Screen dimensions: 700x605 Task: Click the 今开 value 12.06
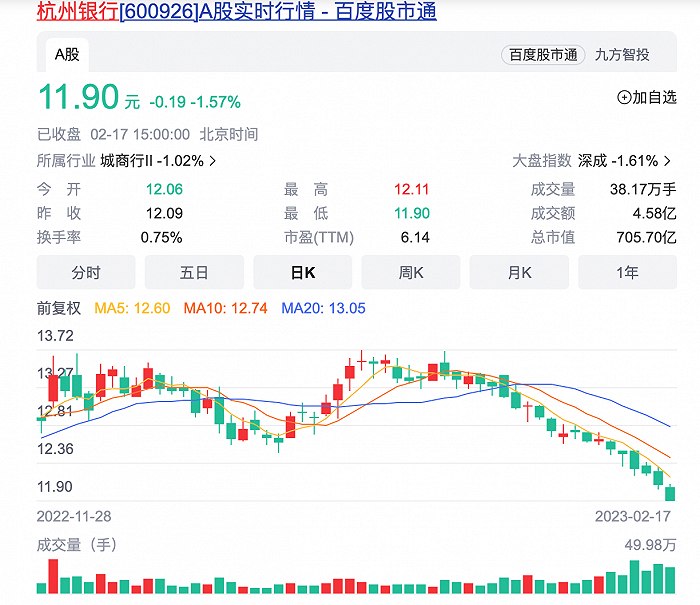(x=164, y=189)
